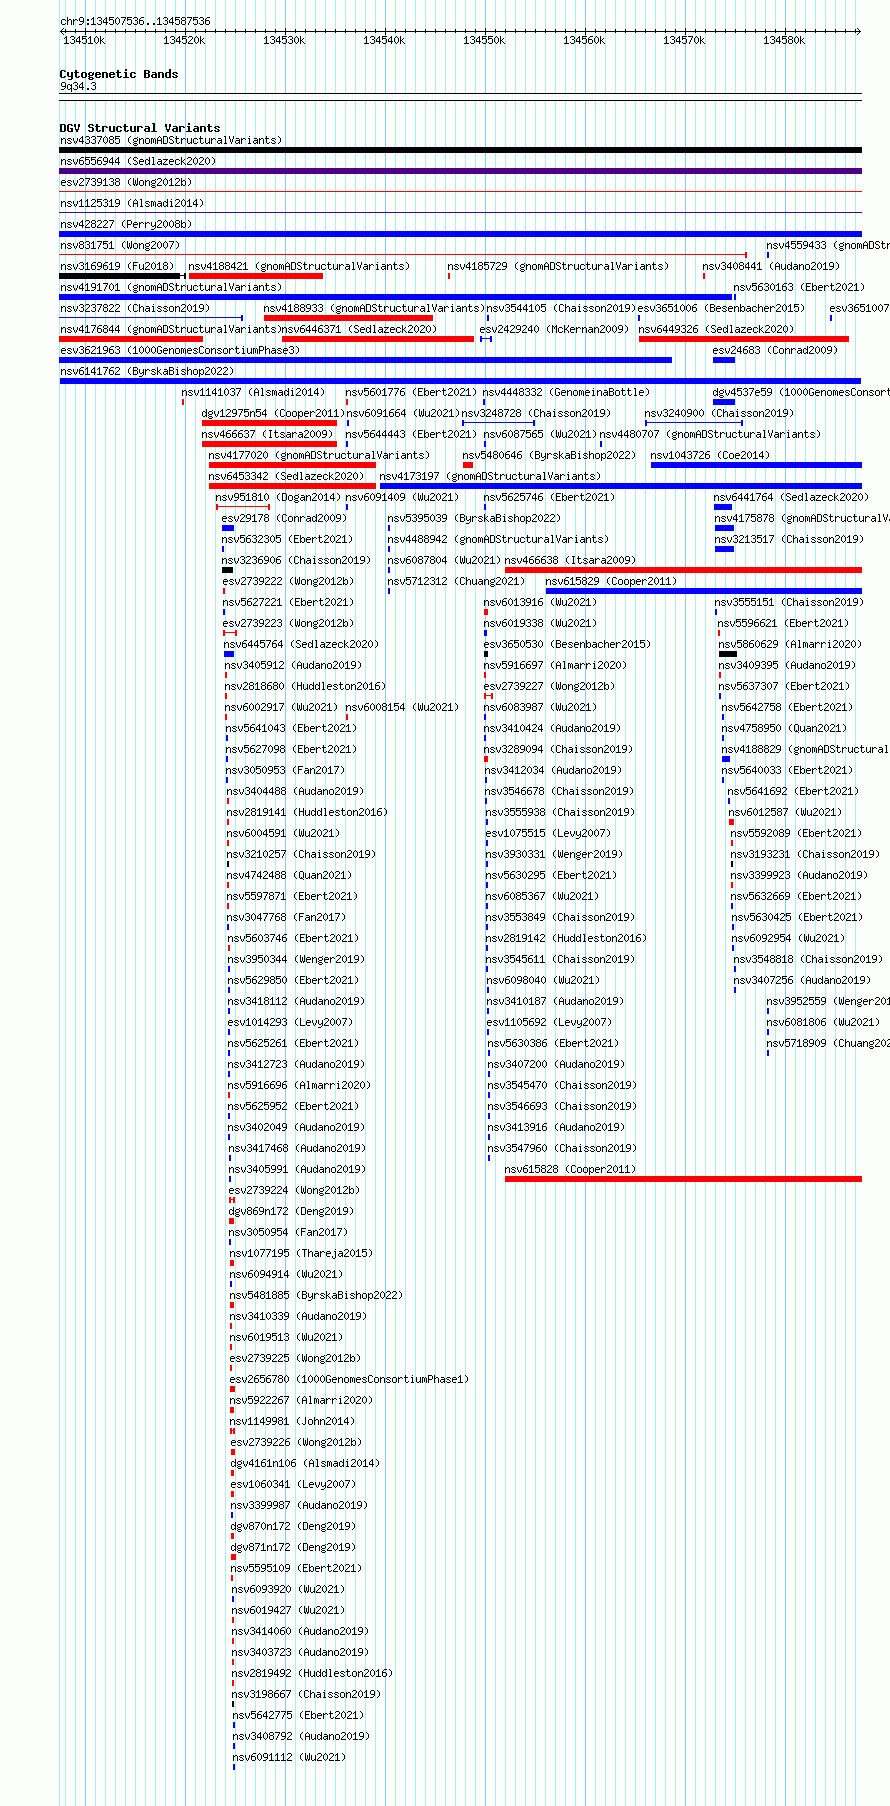Select nsv3240900 Chaisson2019 label
Image resolution: width=890 pixels, height=1806 pixels.
tap(719, 413)
